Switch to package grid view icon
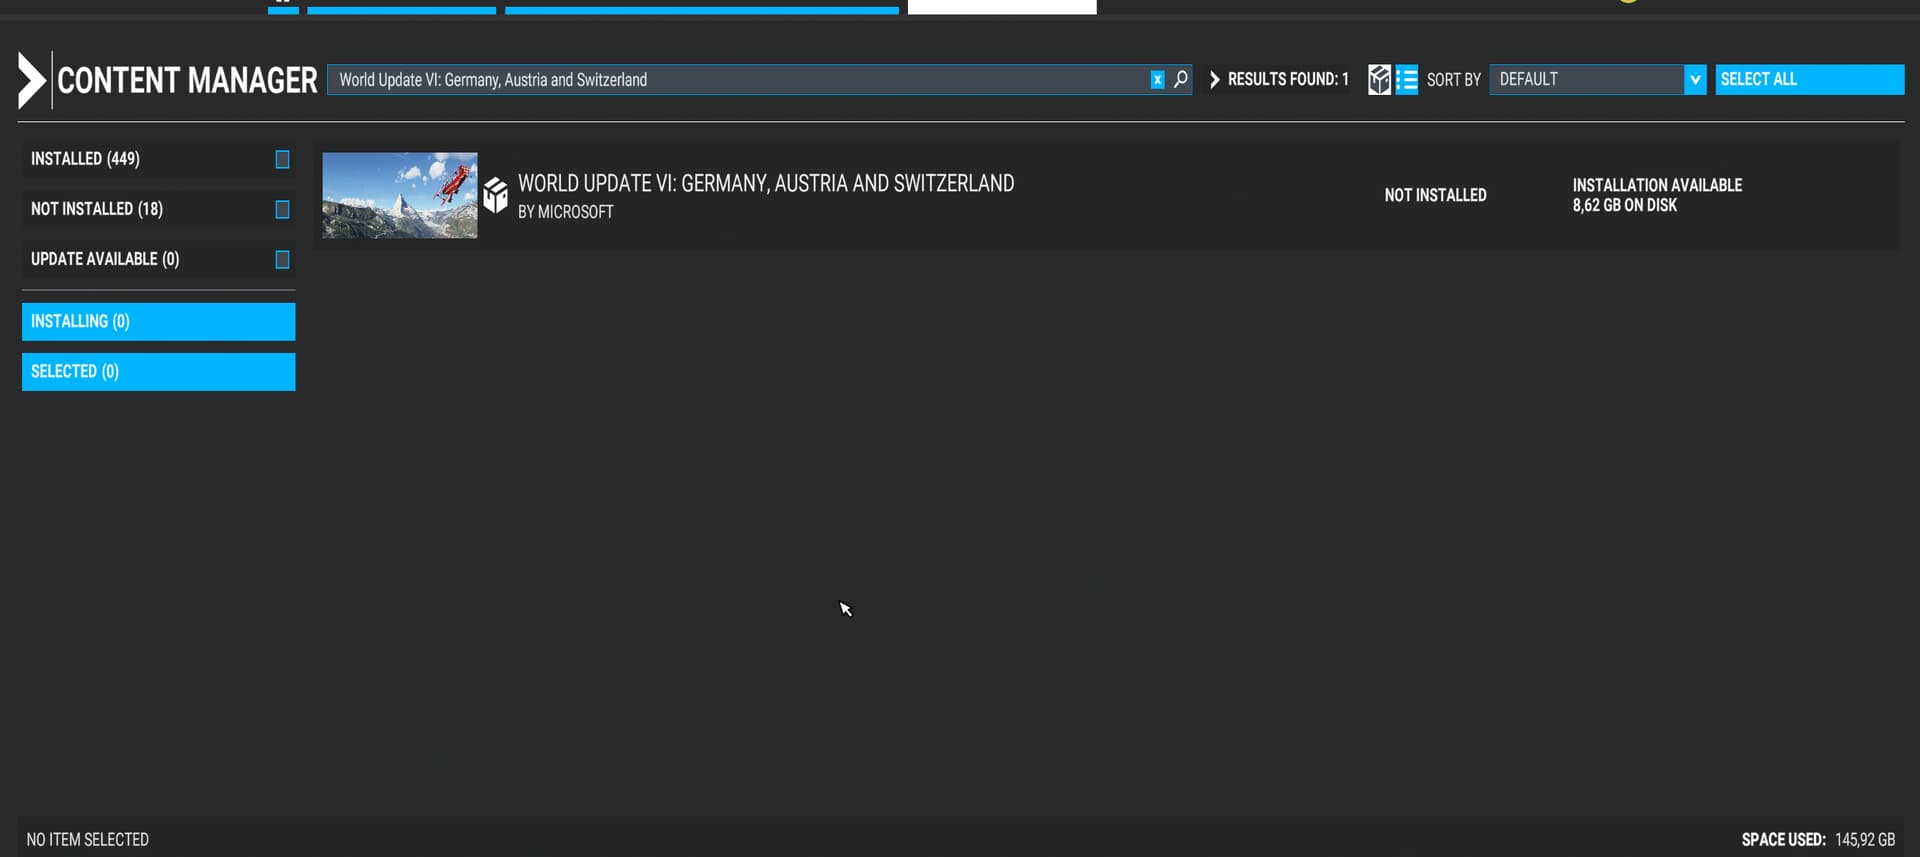 point(1379,80)
